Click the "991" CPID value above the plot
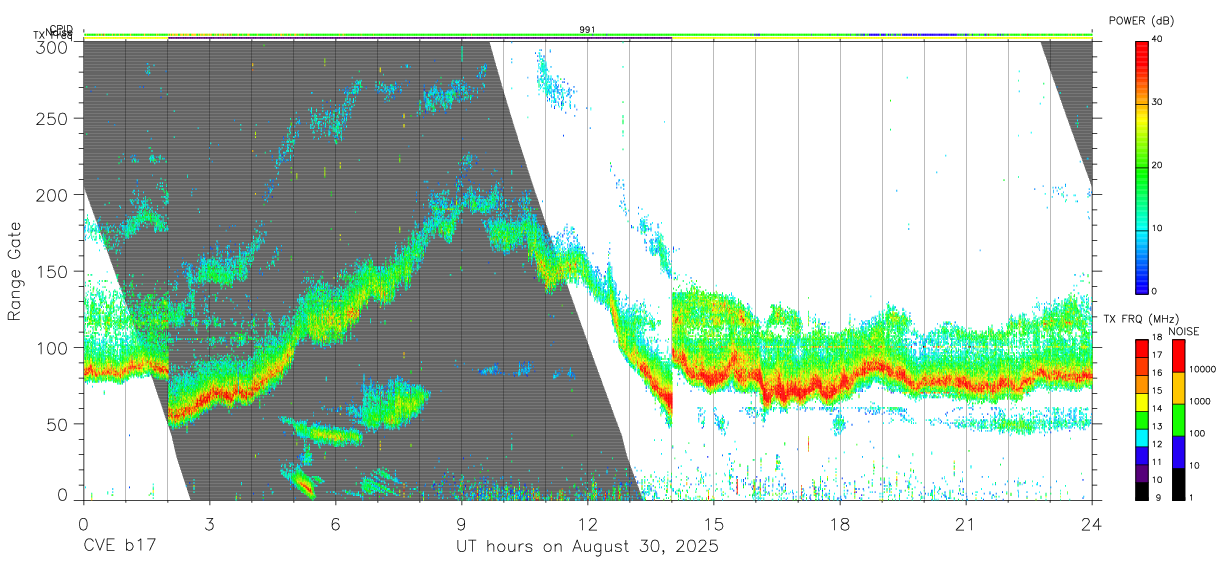 [x=587, y=30]
